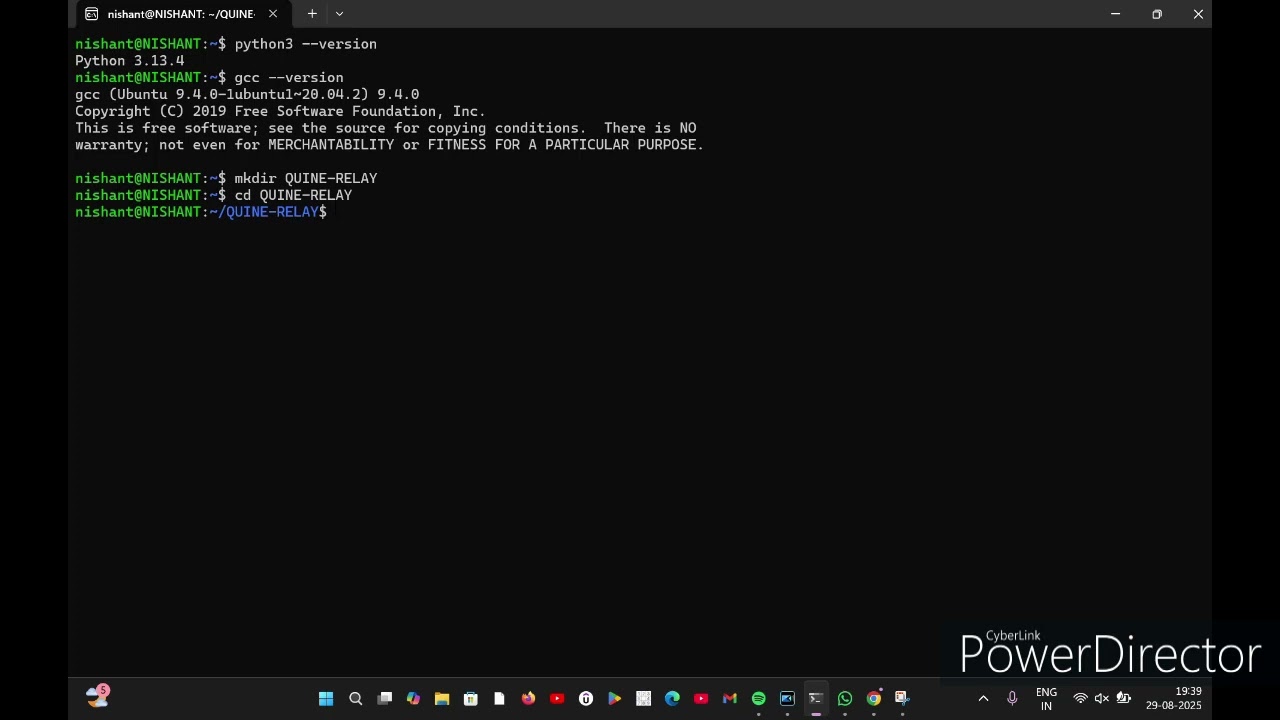Launch Microsoft Edge from the taskbar
Viewport: 1280px width, 720px height.
coord(672,698)
